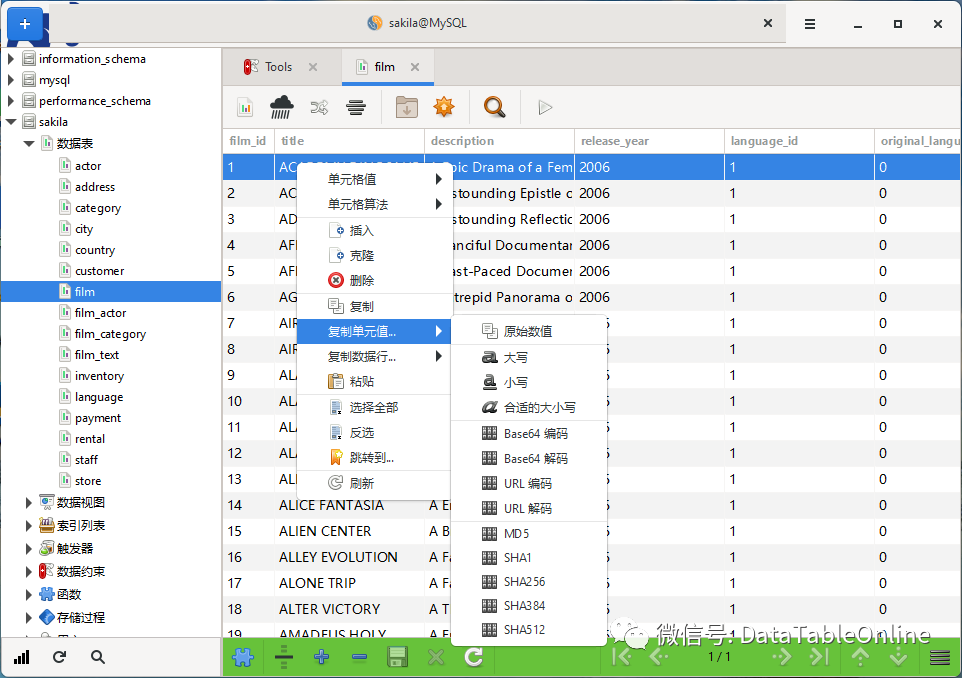Close the sakila@MySQL connection tab
This screenshot has width=962, height=678.
click(768, 23)
